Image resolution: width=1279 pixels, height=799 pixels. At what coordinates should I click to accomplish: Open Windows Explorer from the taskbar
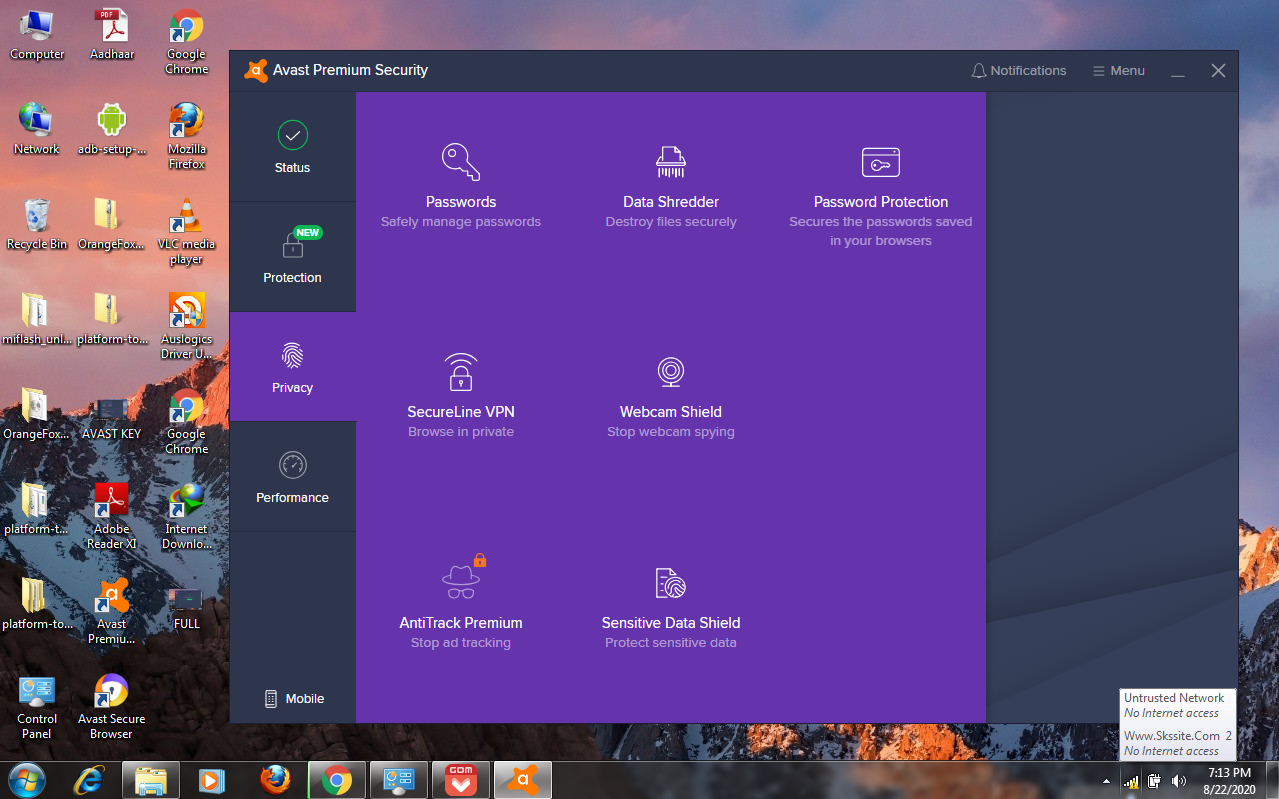pyautogui.click(x=151, y=780)
